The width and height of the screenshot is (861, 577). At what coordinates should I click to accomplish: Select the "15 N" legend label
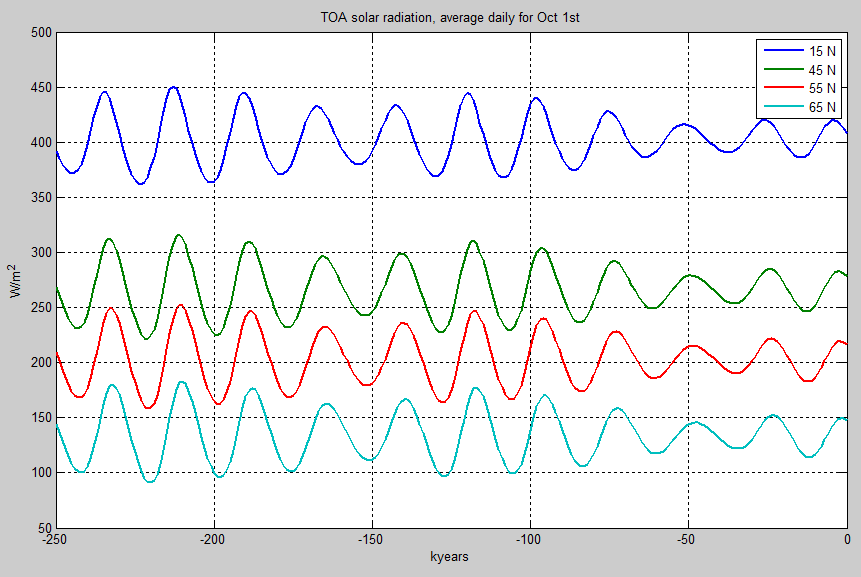pos(821,50)
